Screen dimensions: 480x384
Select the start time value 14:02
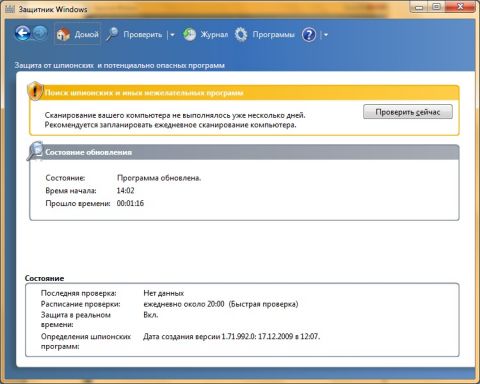pos(126,191)
